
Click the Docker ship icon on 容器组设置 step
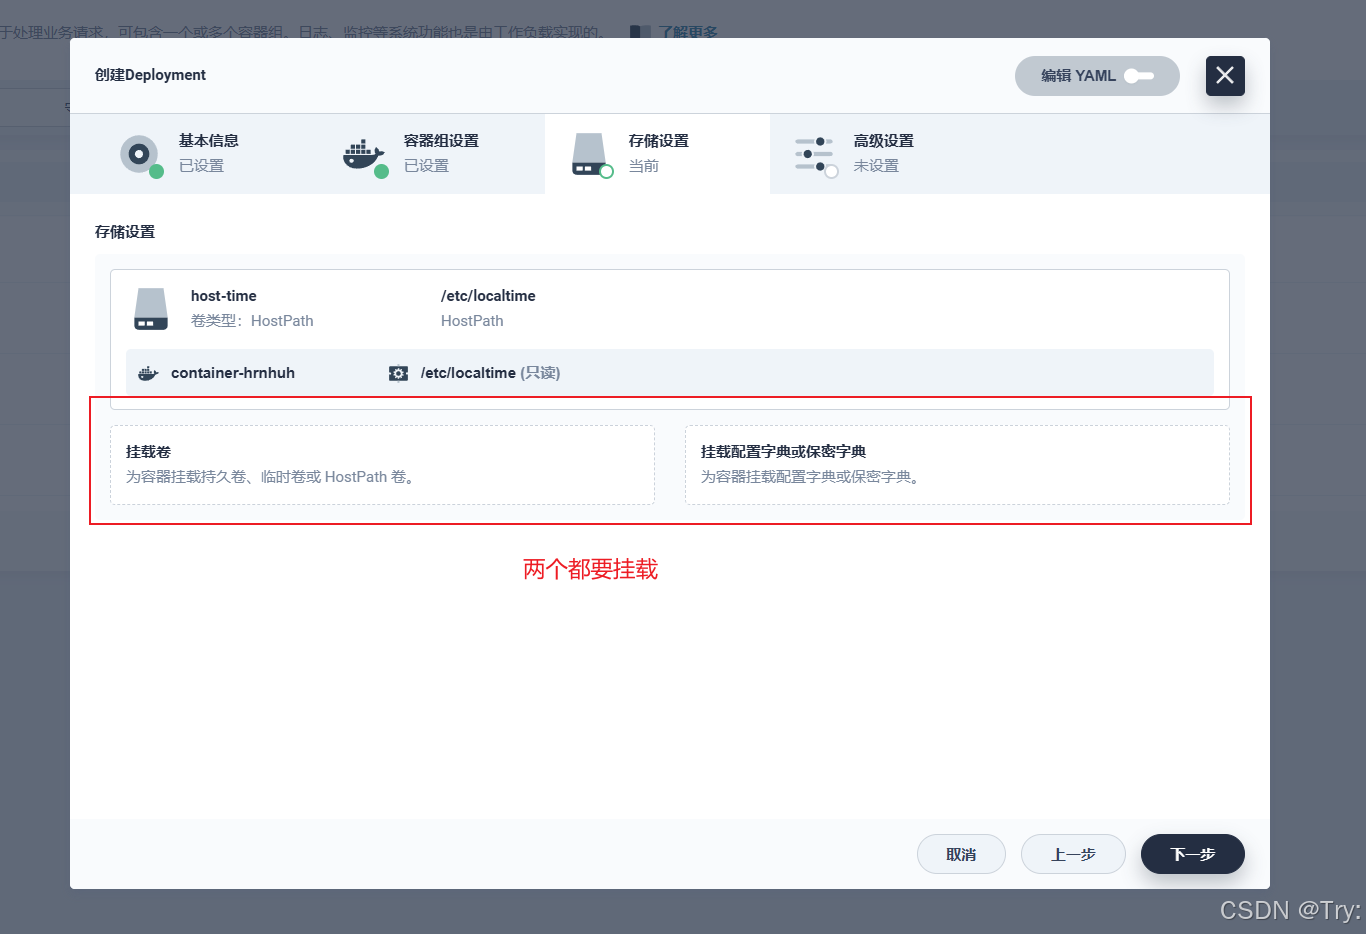[x=363, y=153]
